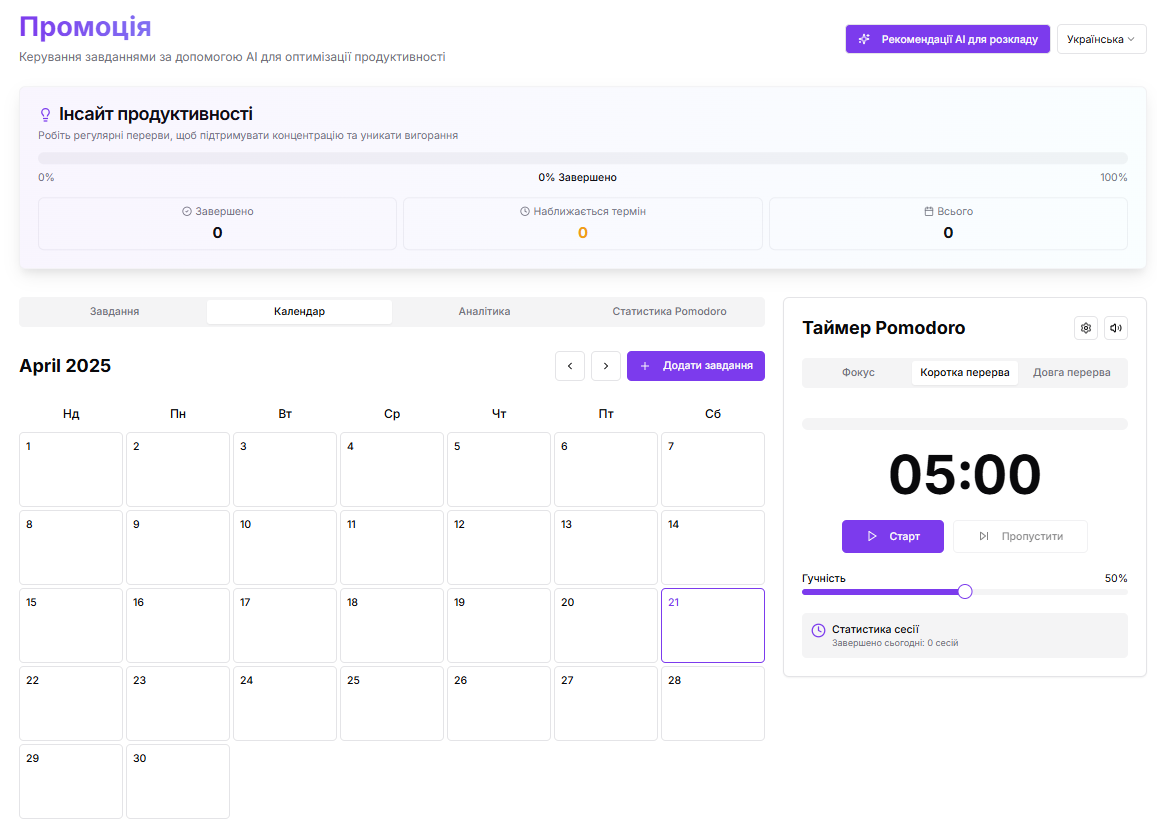Click the calendar icon next to Всього

click(x=929, y=212)
